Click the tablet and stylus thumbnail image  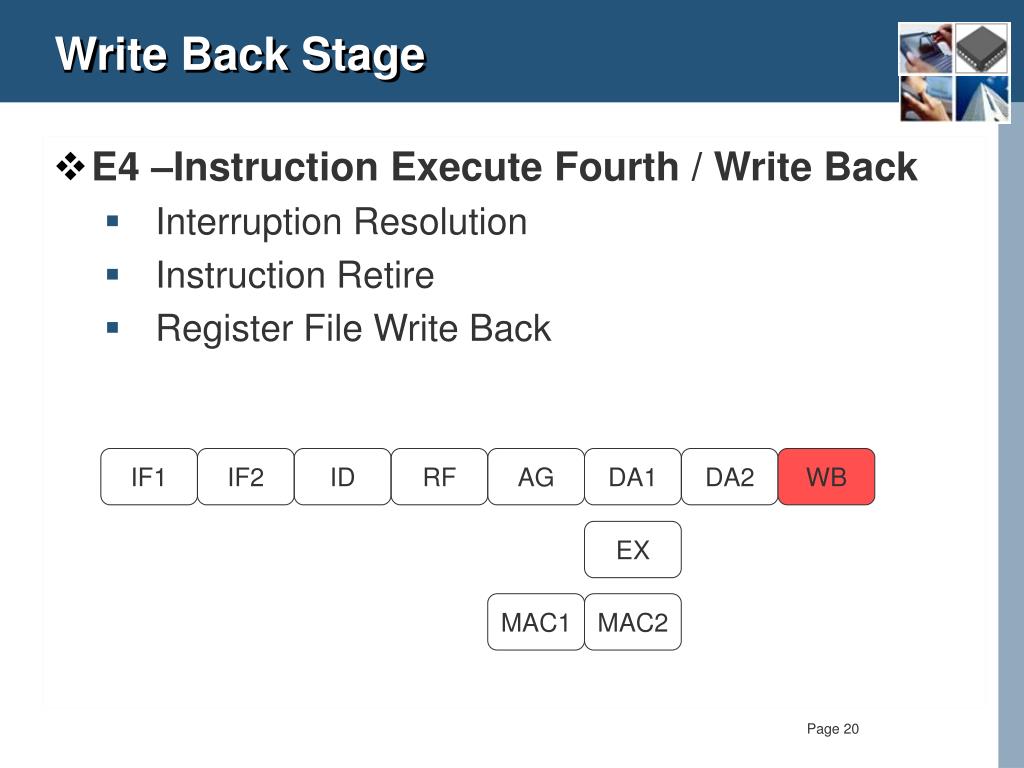tap(926, 48)
